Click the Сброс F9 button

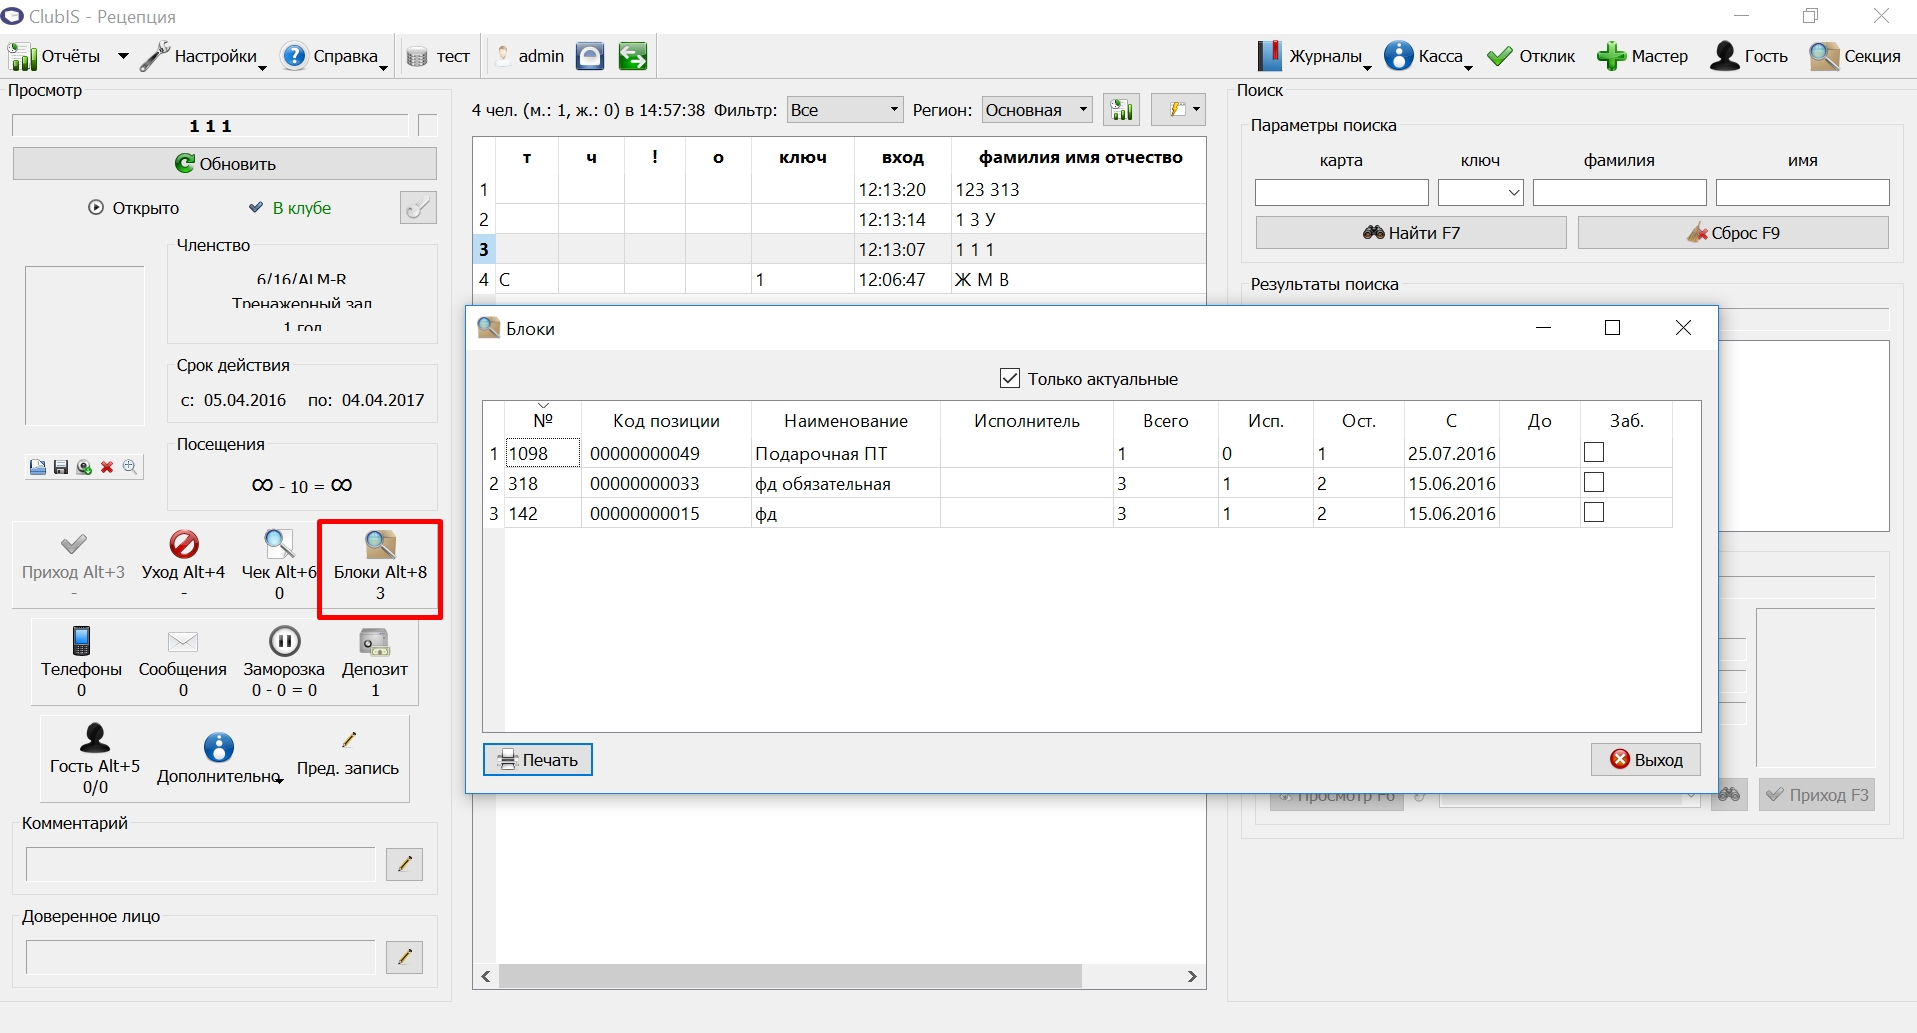coord(1733,233)
